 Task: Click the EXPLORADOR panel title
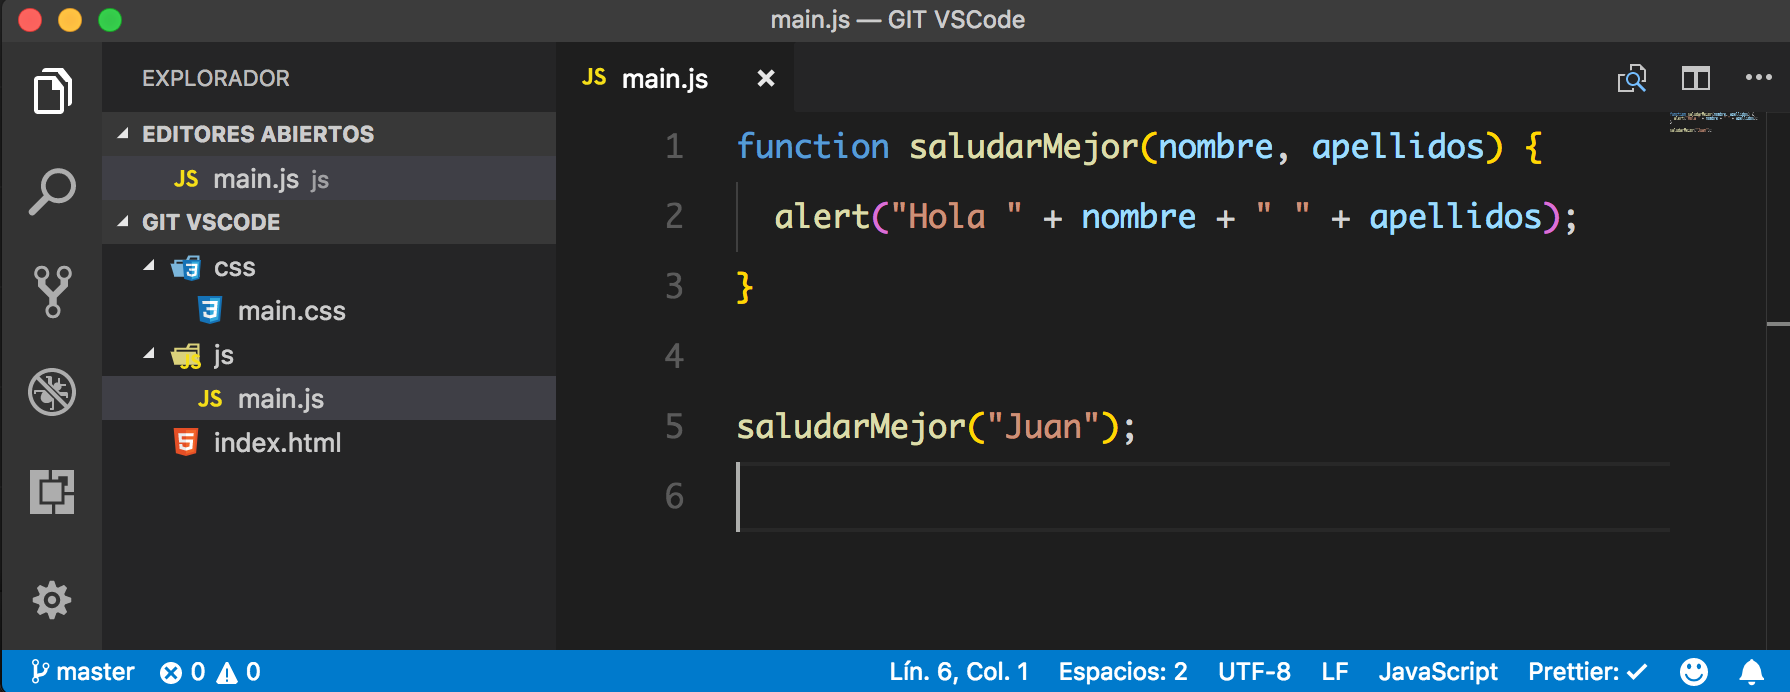(x=216, y=78)
